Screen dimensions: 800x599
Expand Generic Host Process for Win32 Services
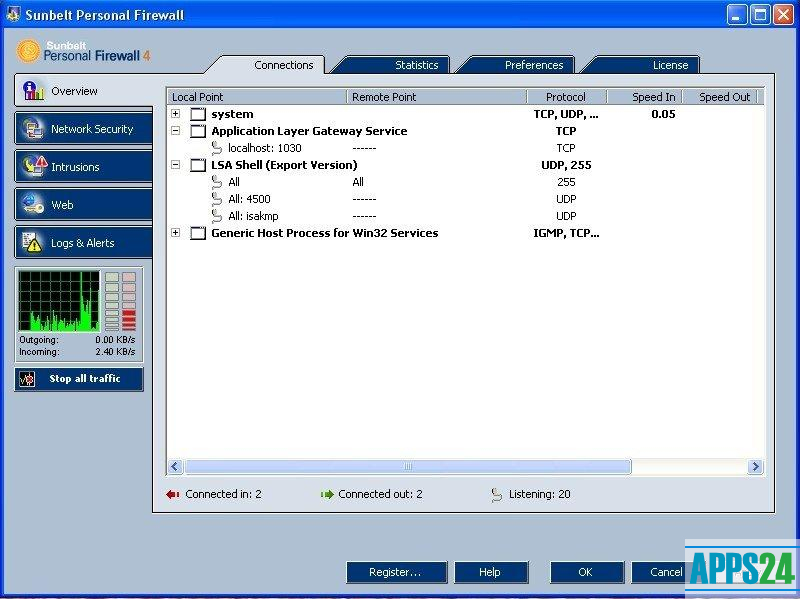176,233
